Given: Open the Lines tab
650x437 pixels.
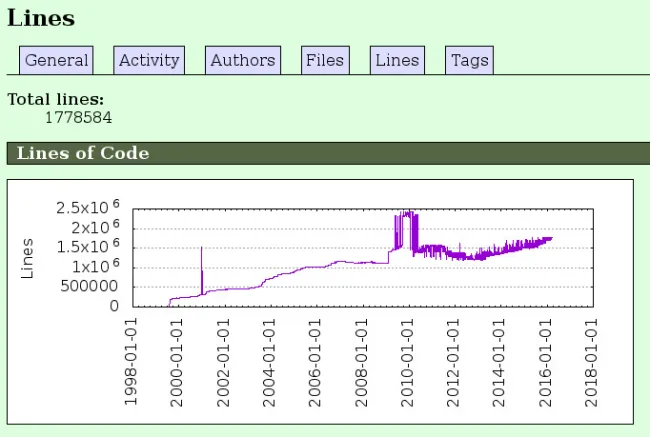Looking at the screenshot, I should (398, 61).
